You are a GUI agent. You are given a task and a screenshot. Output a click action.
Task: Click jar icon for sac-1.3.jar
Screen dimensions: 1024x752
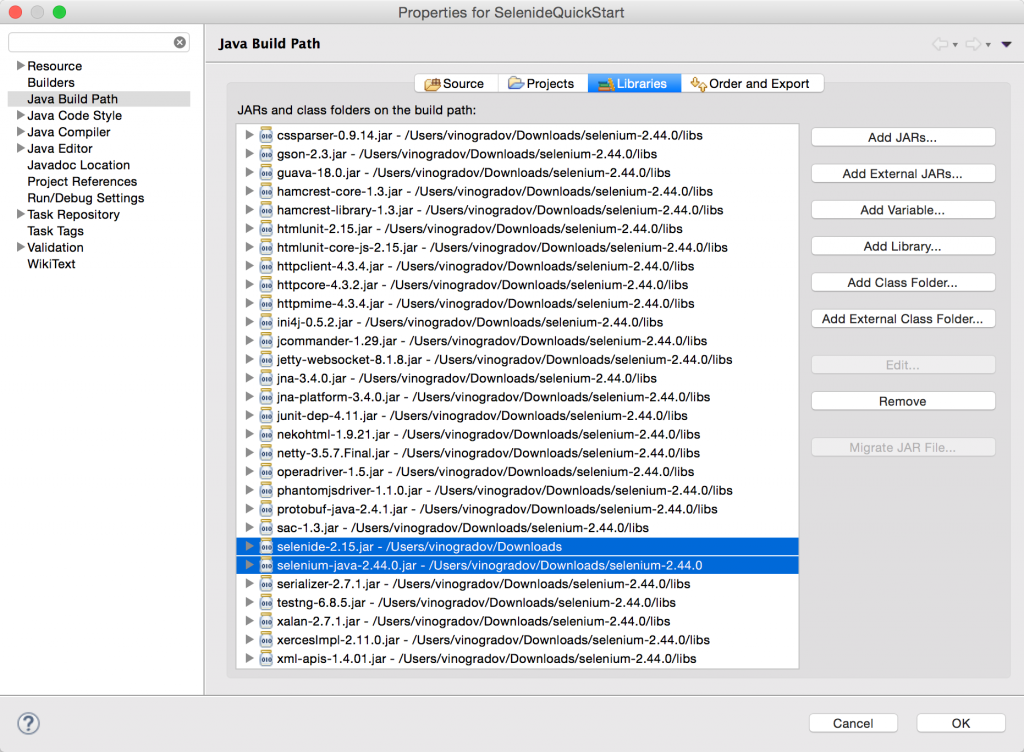point(266,528)
